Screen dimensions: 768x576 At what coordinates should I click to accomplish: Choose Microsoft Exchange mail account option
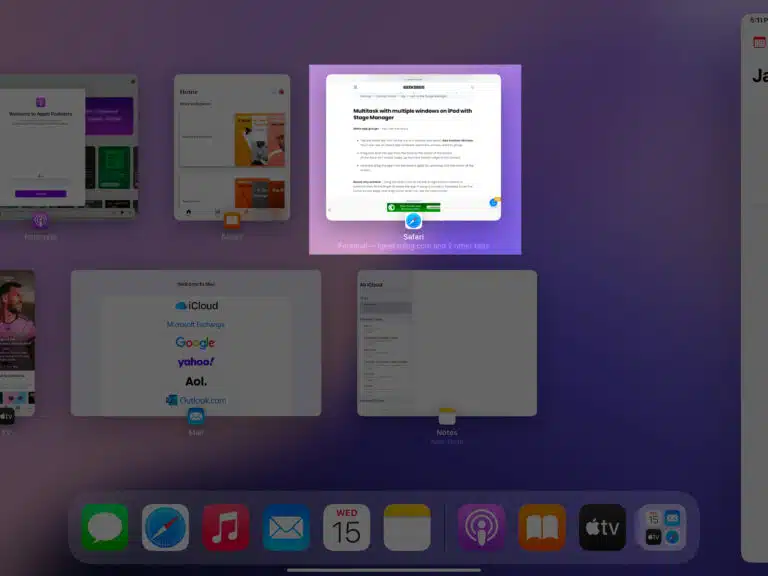196,324
